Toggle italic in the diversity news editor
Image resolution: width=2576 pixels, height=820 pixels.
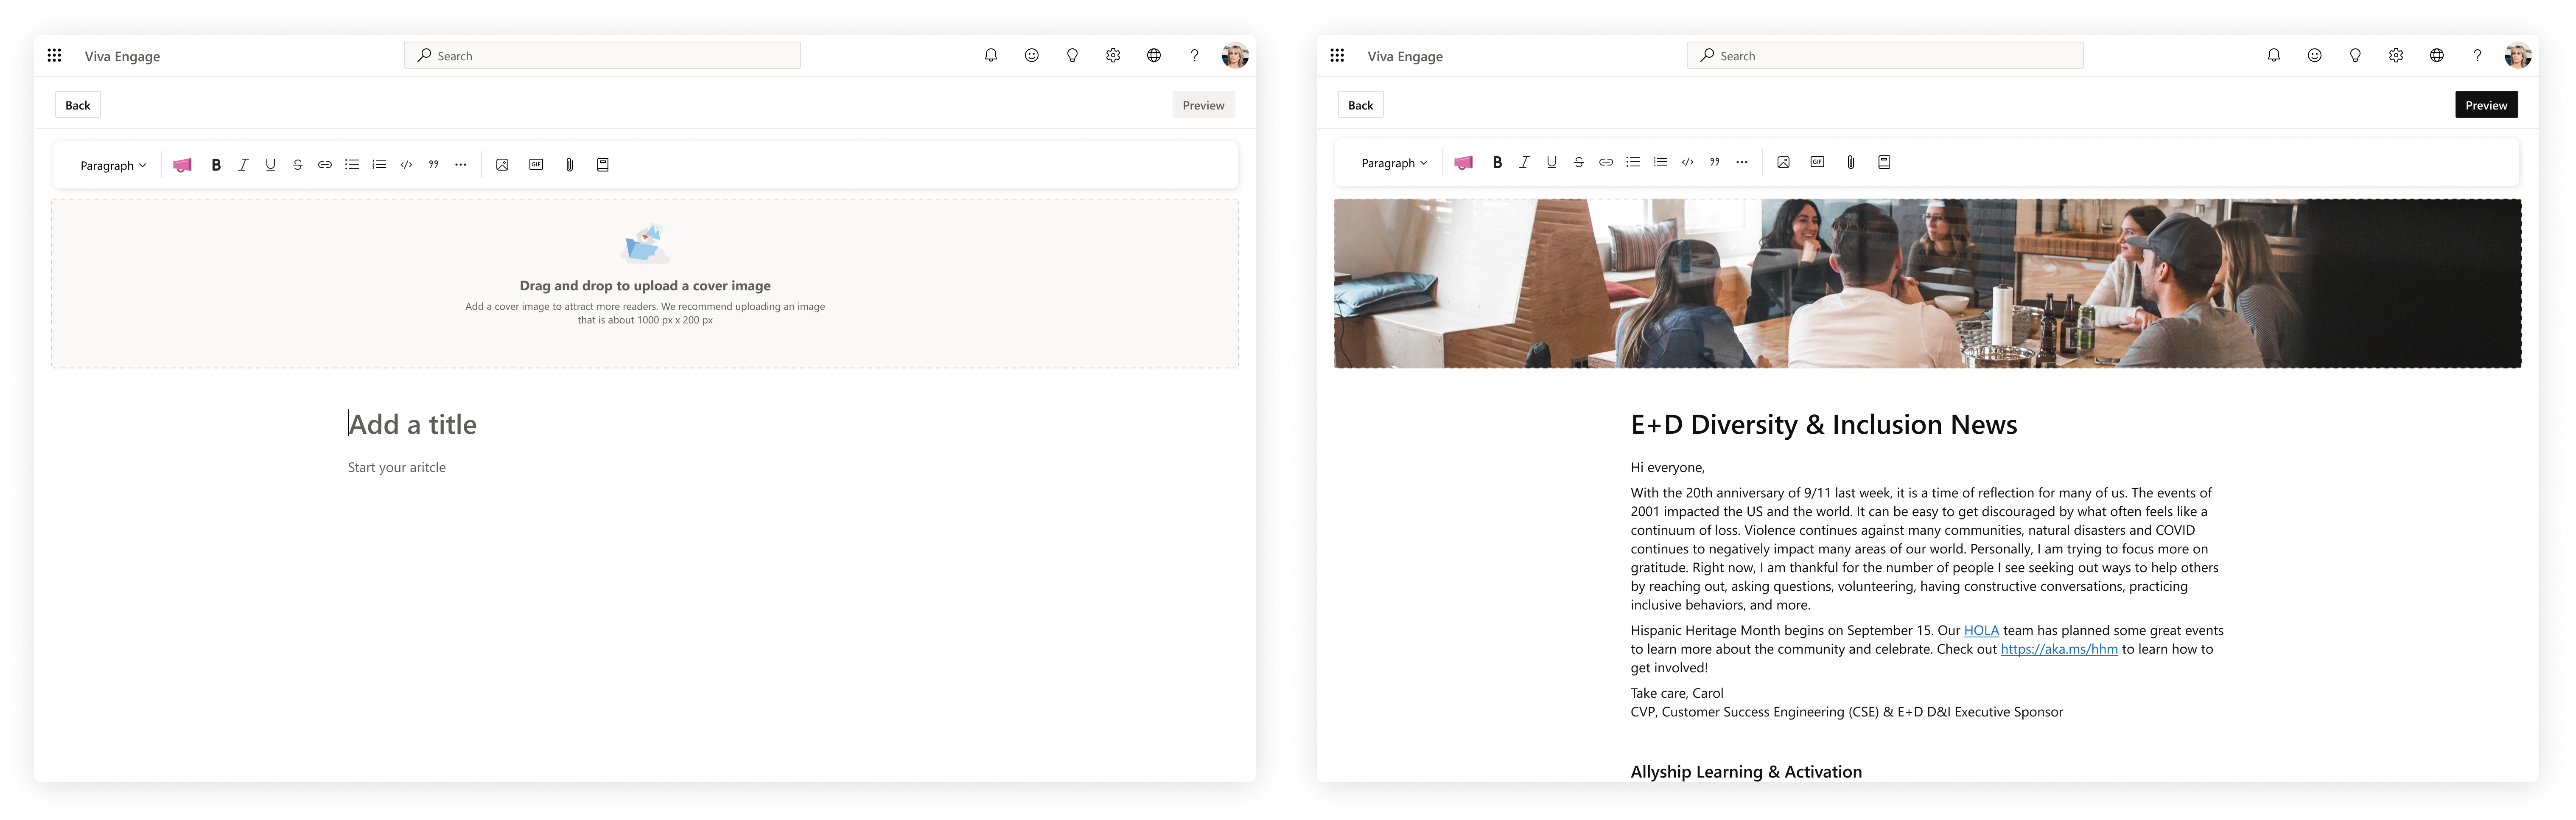[1524, 162]
